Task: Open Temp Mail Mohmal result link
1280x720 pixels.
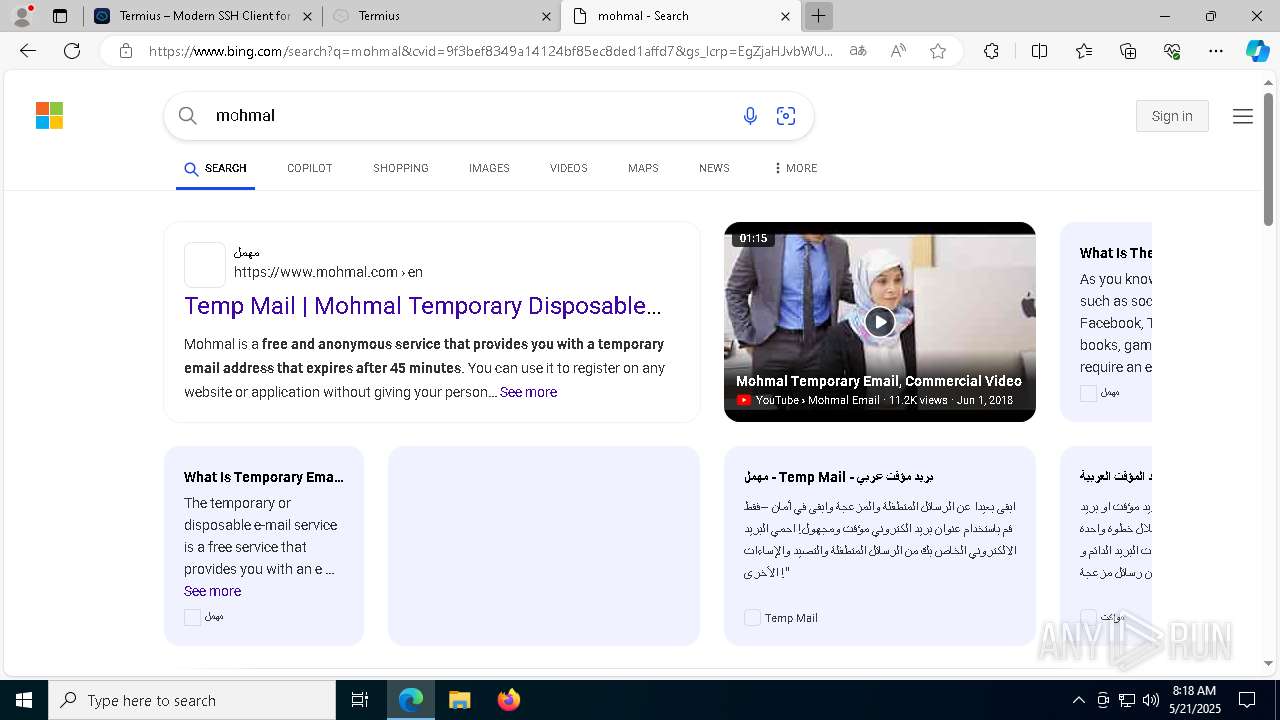Action: tap(422, 306)
